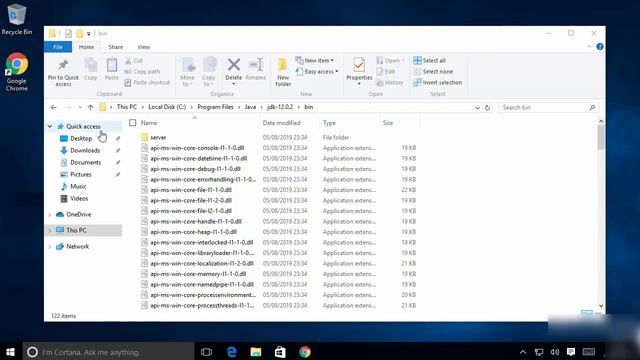
Task: Tick the select-all checkbox beside Name
Action: (x=133, y=122)
